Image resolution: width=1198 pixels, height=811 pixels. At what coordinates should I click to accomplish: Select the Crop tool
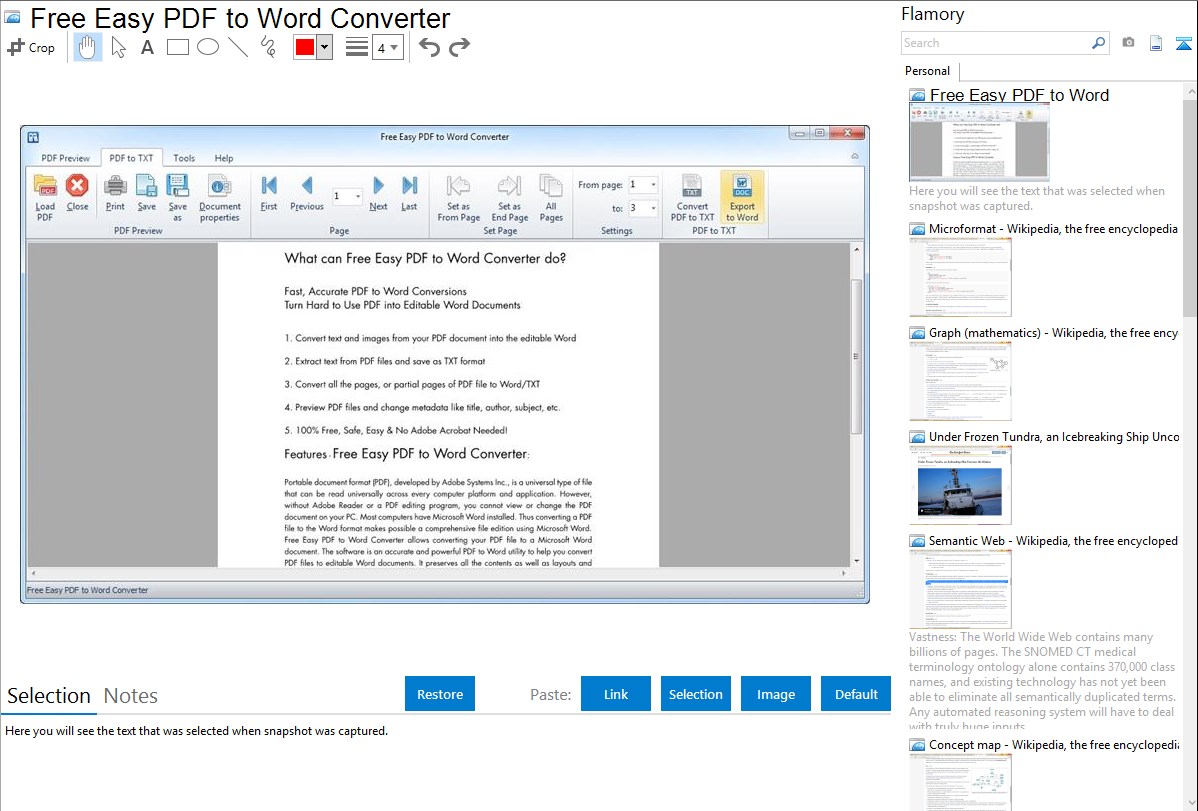31,47
